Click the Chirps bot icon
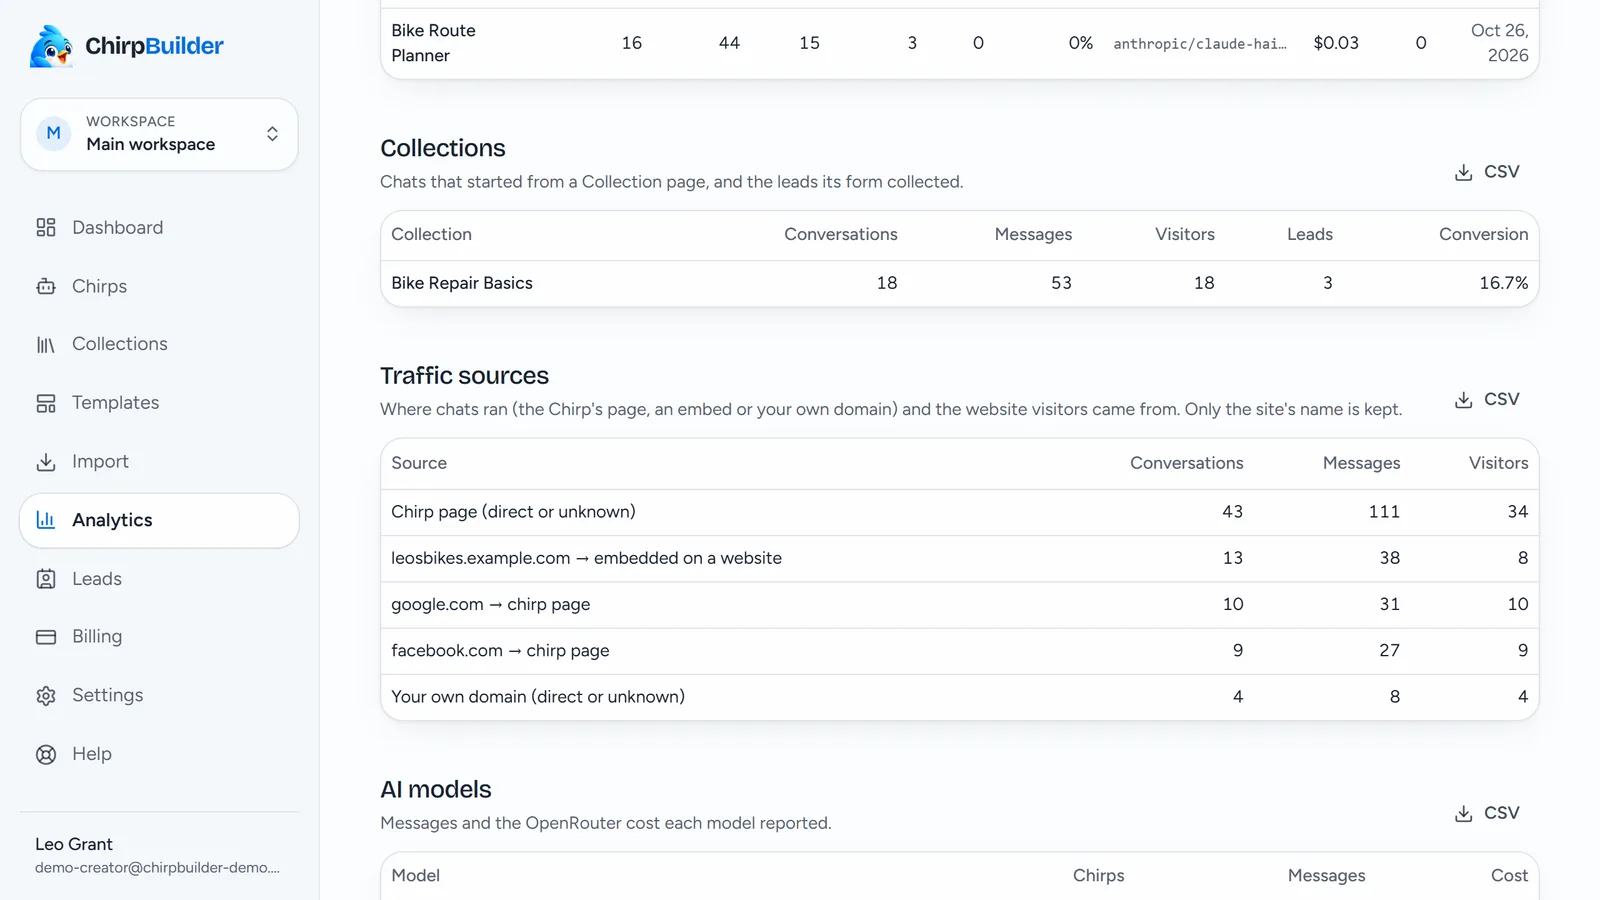Screen dimensions: 1600x900 click(46, 286)
